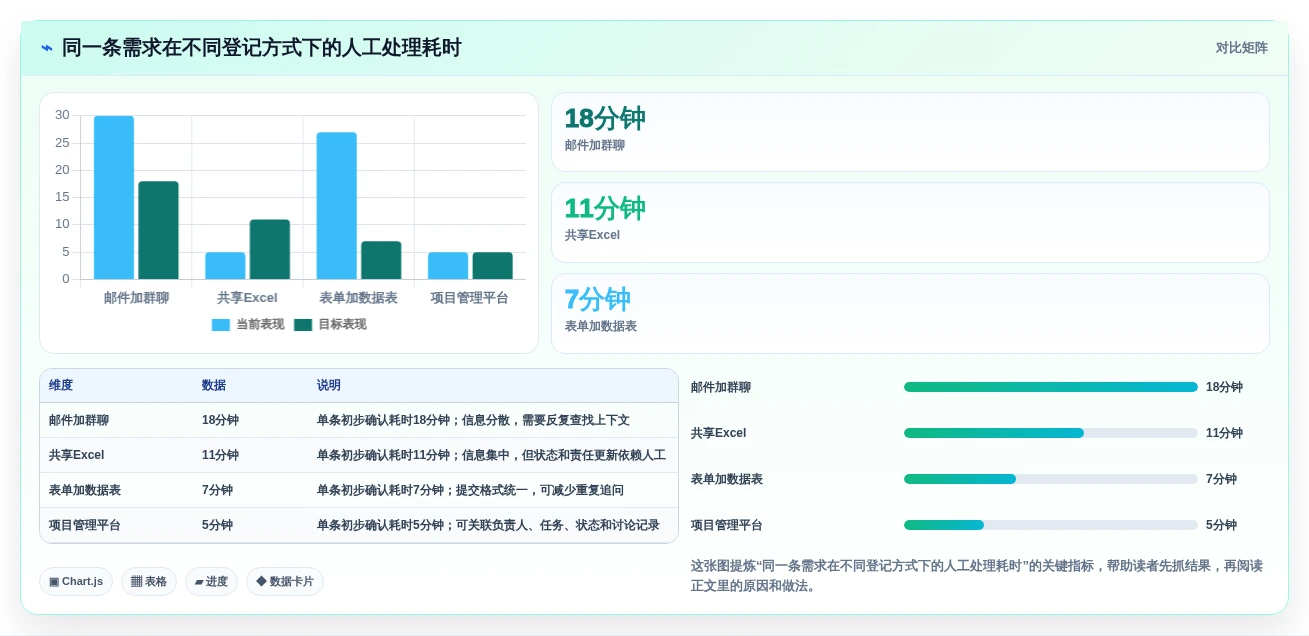The image size is (1309, 636).
Task: Click description mentioning 状态和责任更新依赖人工
Action: [x=491, y=455]
